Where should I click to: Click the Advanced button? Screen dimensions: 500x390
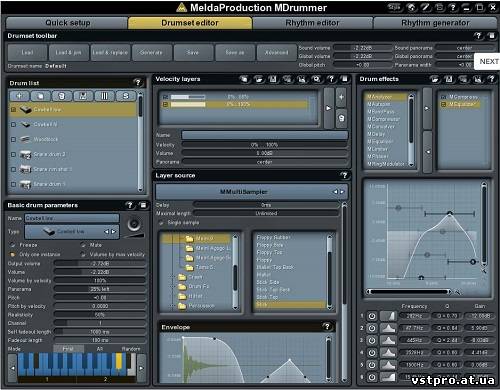point(276,52)
